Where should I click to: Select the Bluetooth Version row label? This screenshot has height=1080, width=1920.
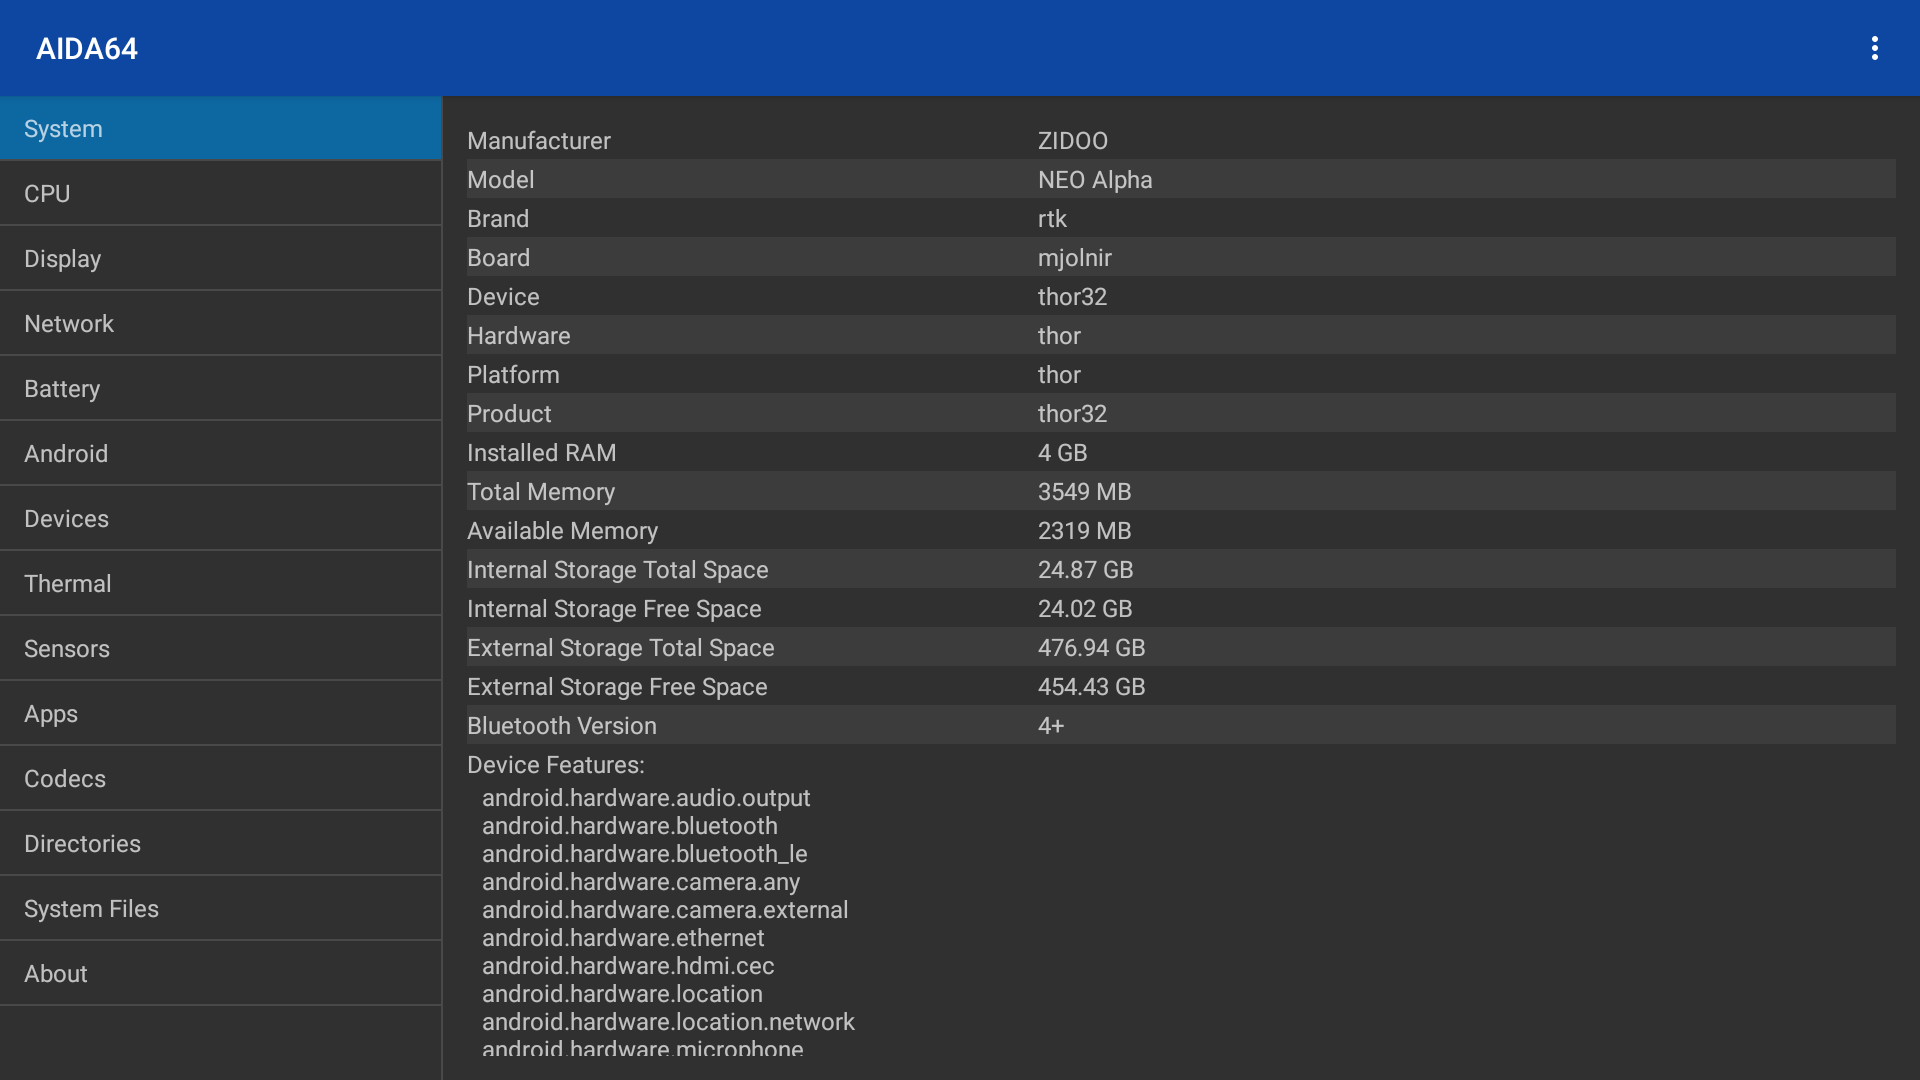561,726
